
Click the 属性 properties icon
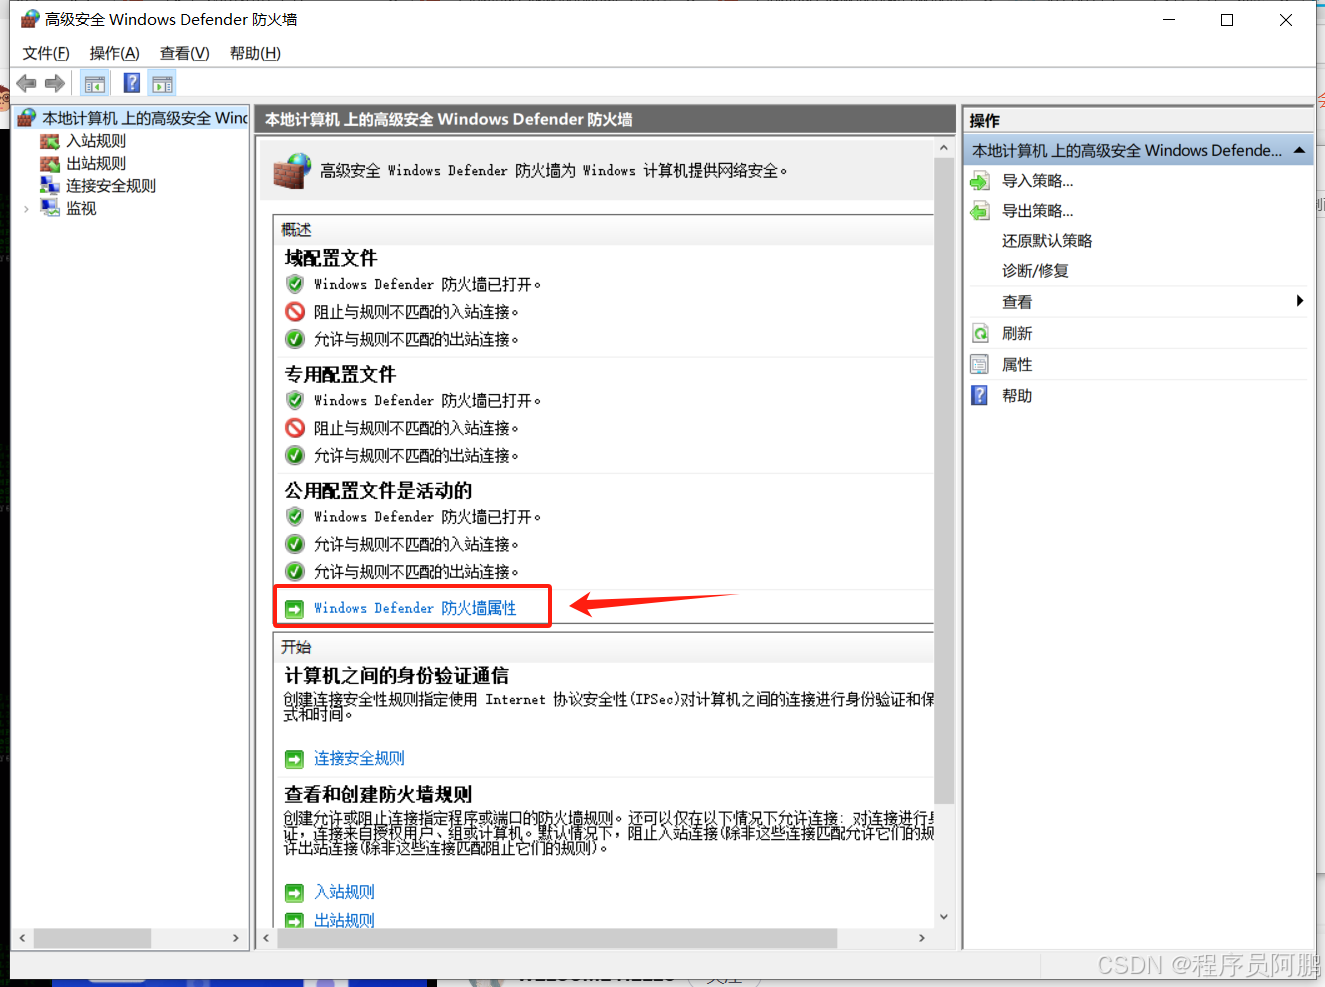click(980, 364)
